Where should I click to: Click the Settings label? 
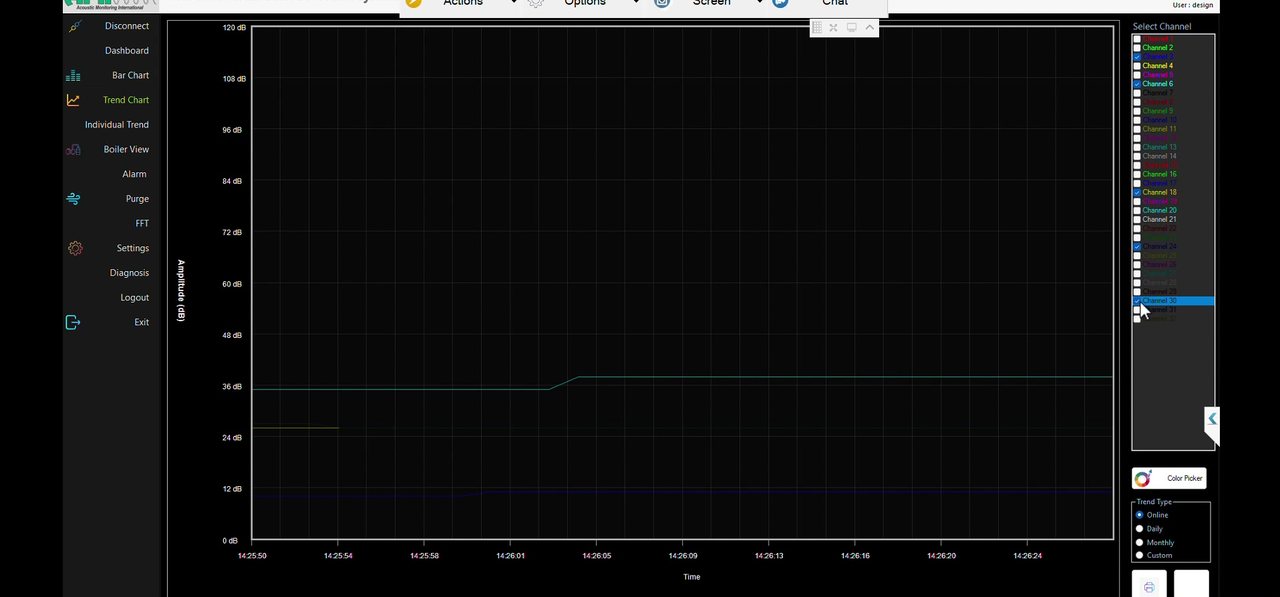click(x=133, y=248)
